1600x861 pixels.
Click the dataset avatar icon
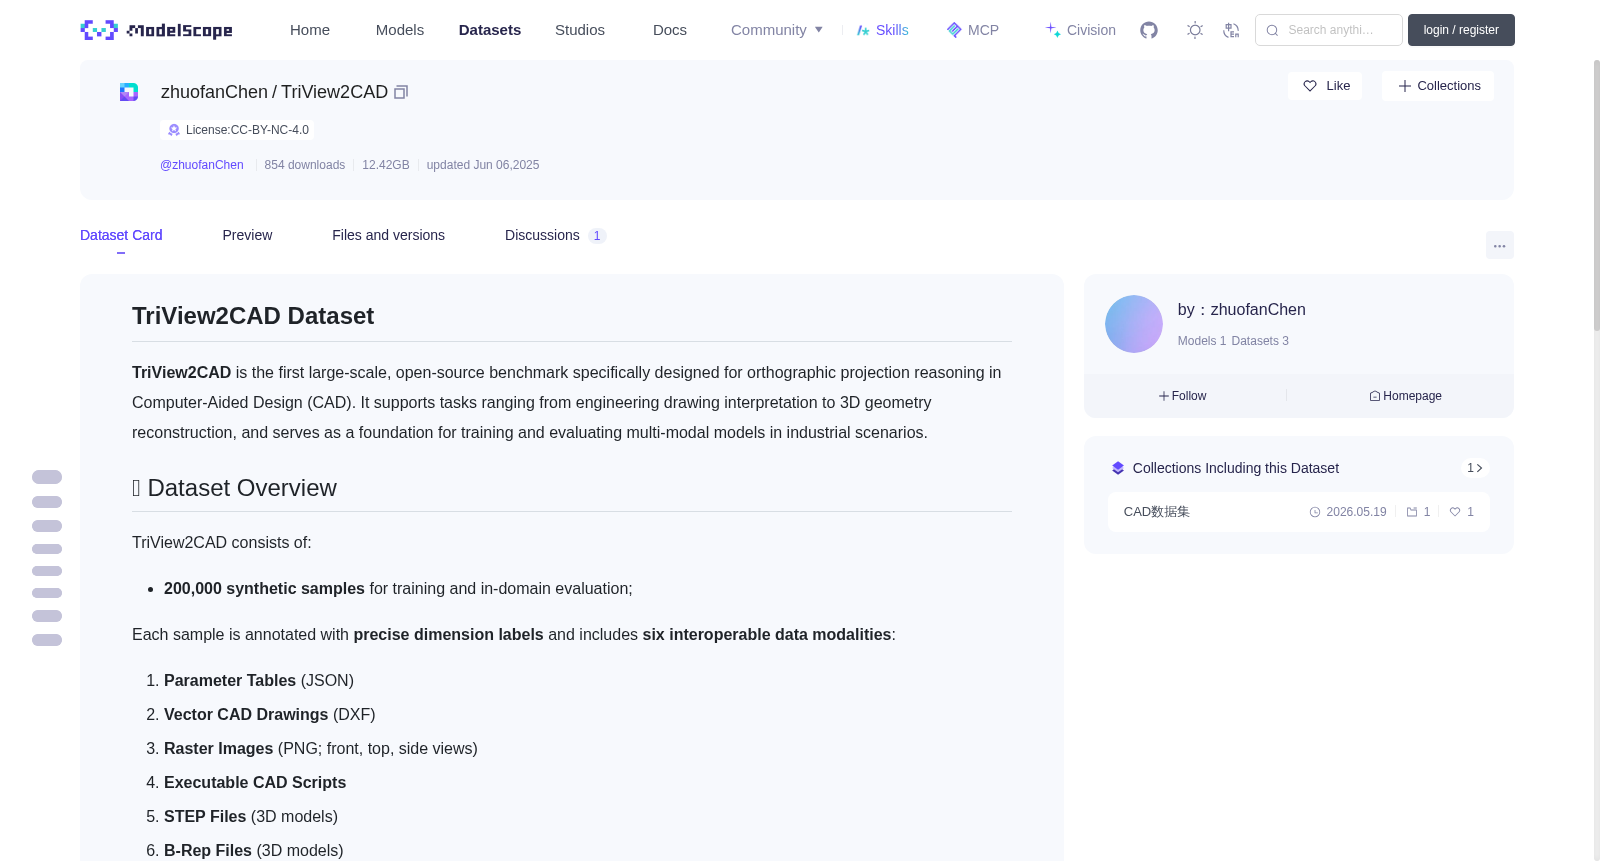coord(129,92)
